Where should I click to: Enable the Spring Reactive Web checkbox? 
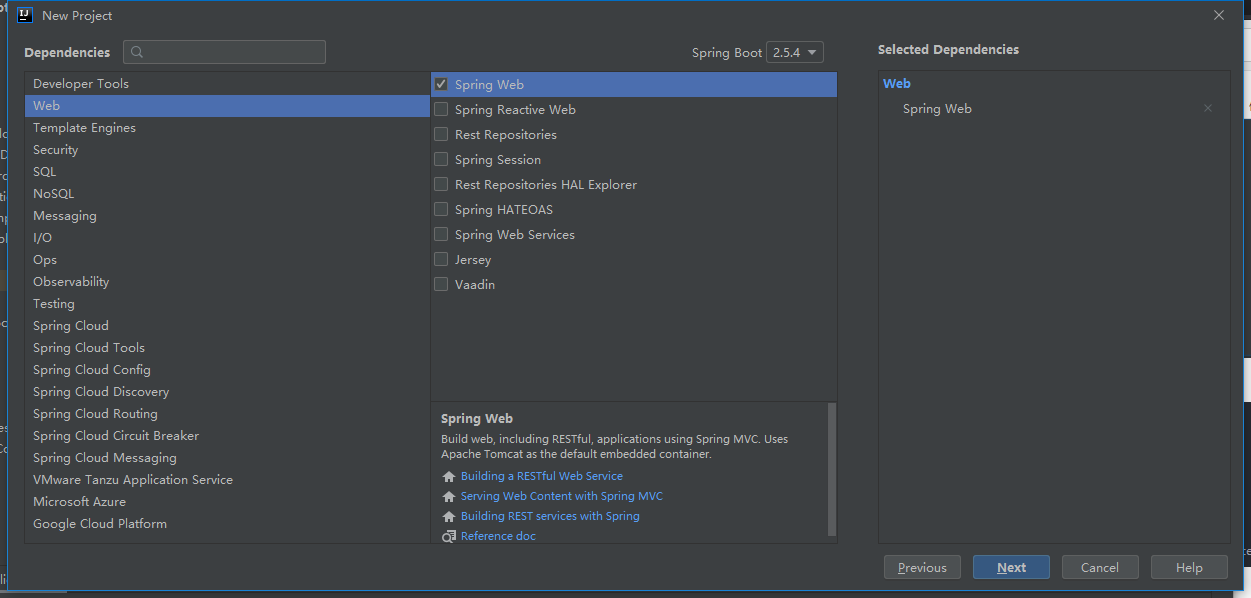pyautogui.click(x=441, y=110)
